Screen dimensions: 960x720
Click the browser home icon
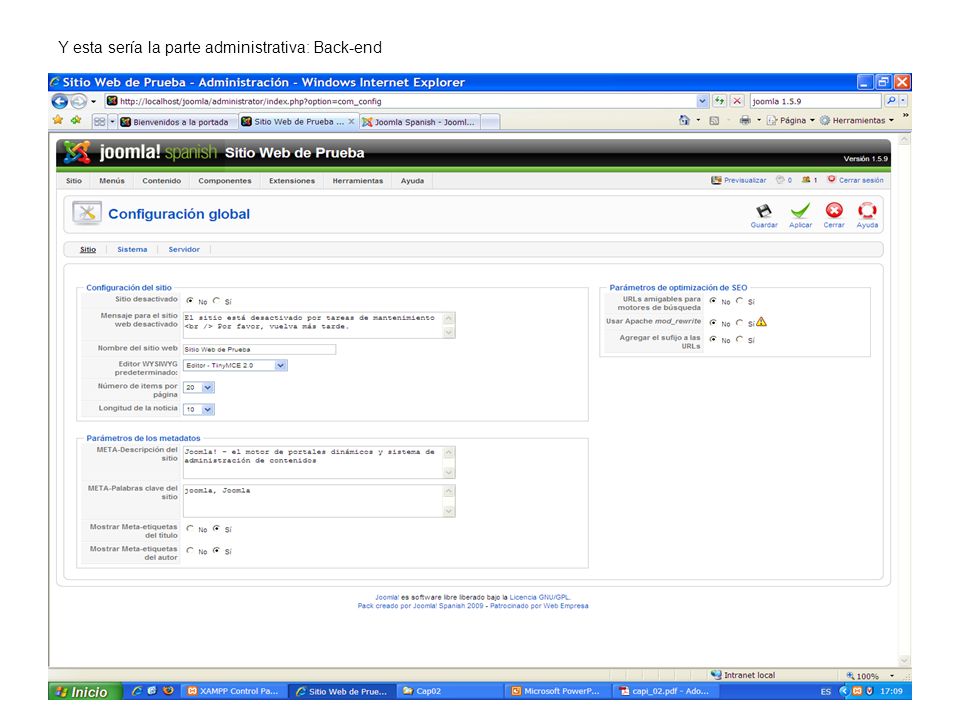coord(684,120)
